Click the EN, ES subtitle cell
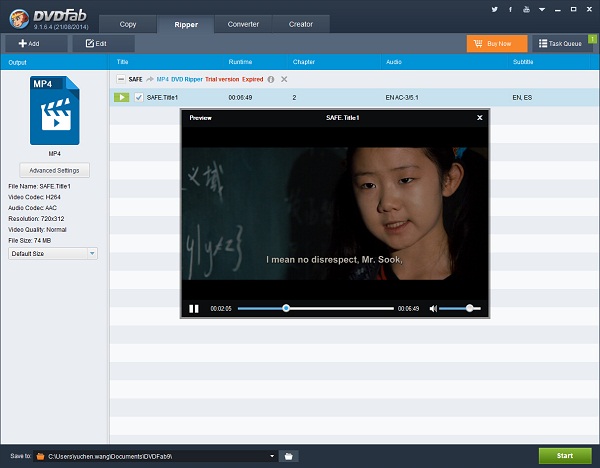This screenshot has width=600, height=468. pyautogui.click(x=522, y=98)
